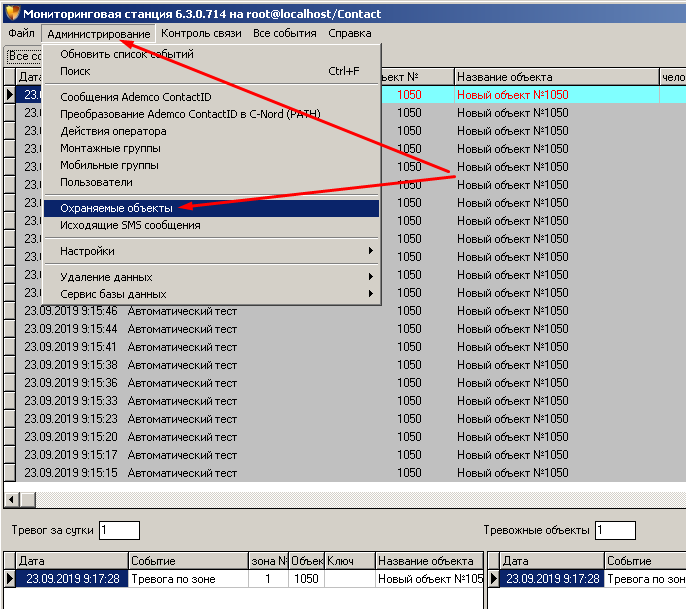Select event row 23.09.2019 9:15:33
Viewport: 686px width, 609px height.
[351, 401]
